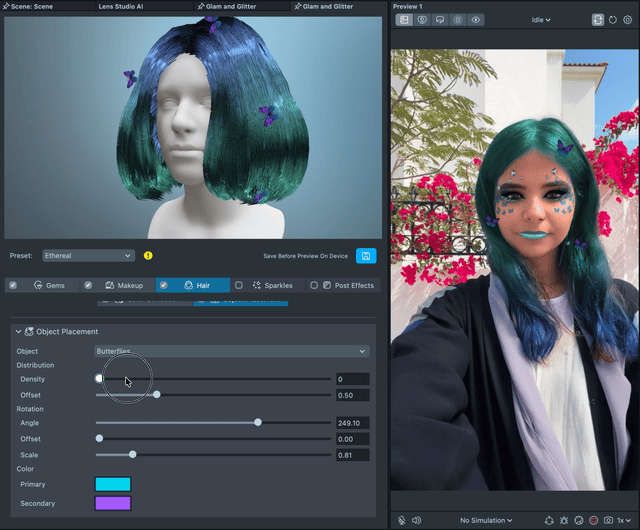Screen dimensions: 640x530
Task: Open the Preset dropdown showing Ethereal
Action: pyautogui.click(x=88, y=256)
